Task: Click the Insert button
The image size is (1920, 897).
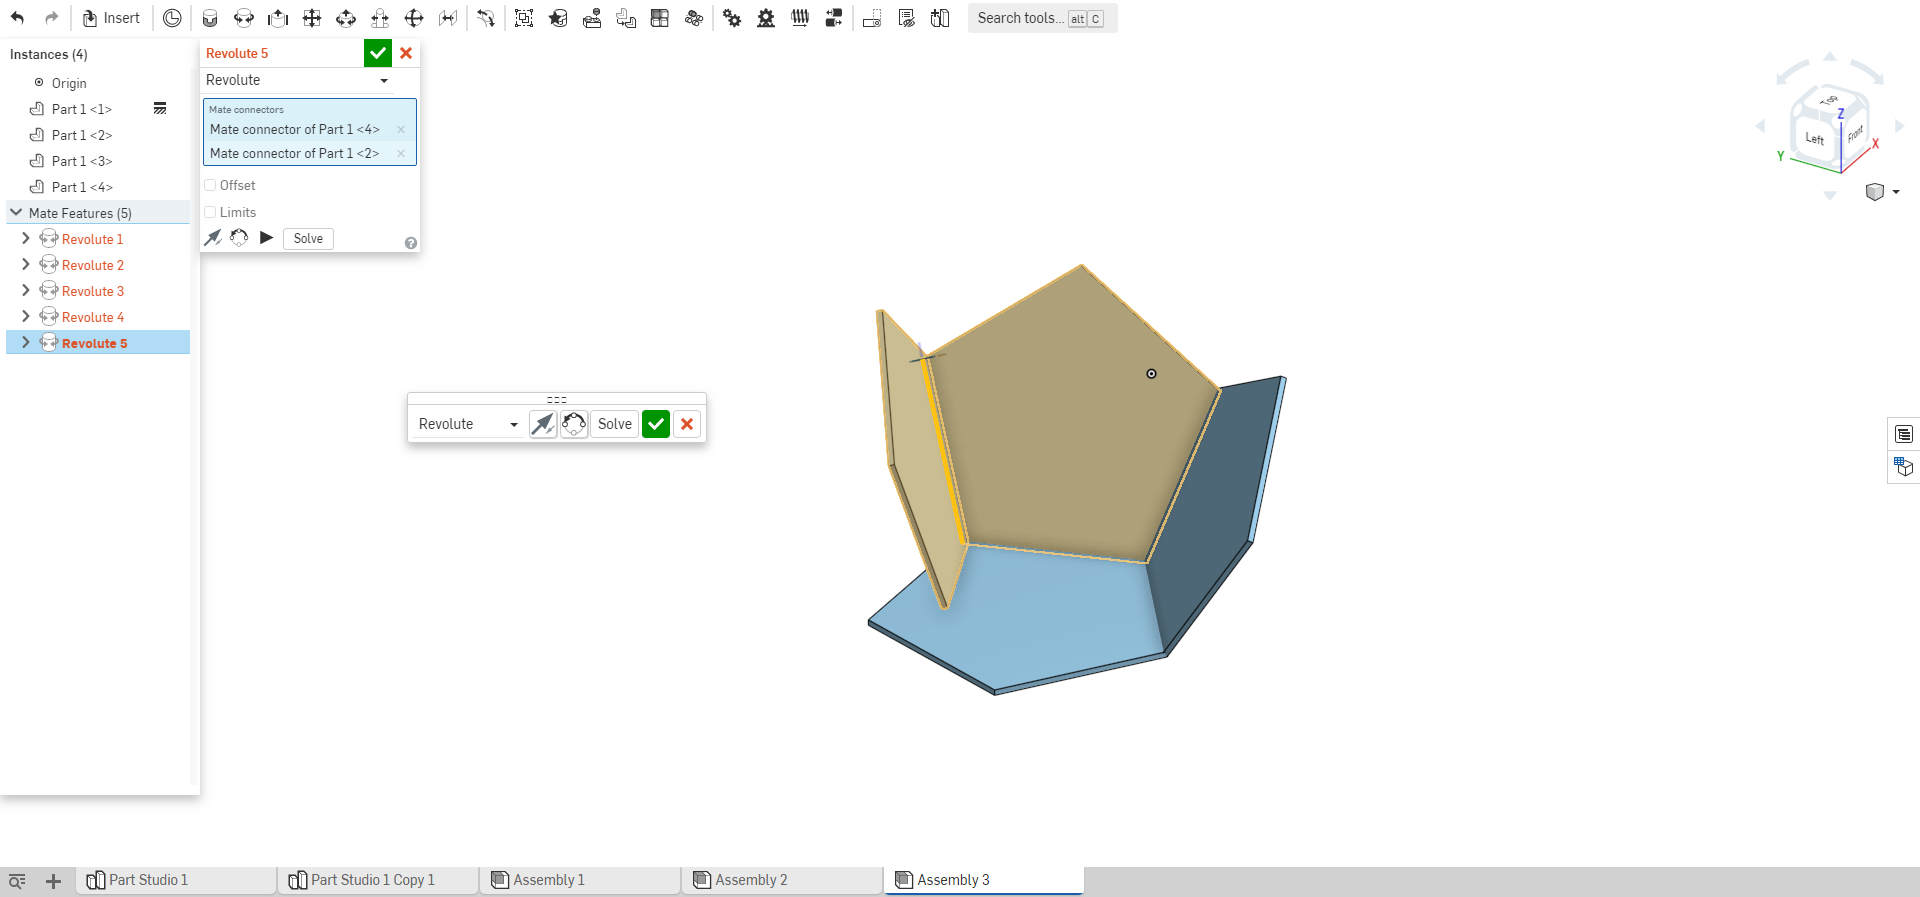Action: (x=111, y=18)
